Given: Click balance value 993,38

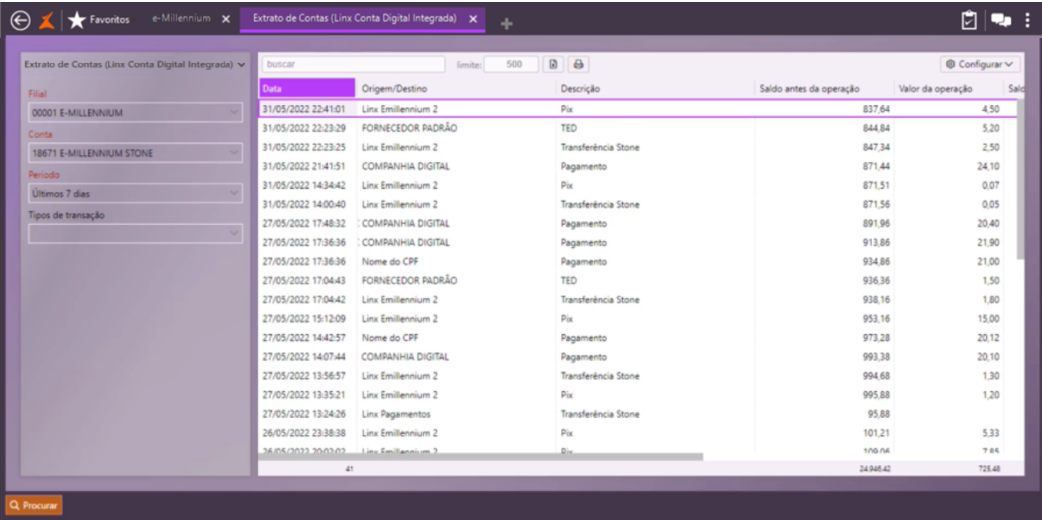Looking at the screenshot, I should (x=875, y=356).
